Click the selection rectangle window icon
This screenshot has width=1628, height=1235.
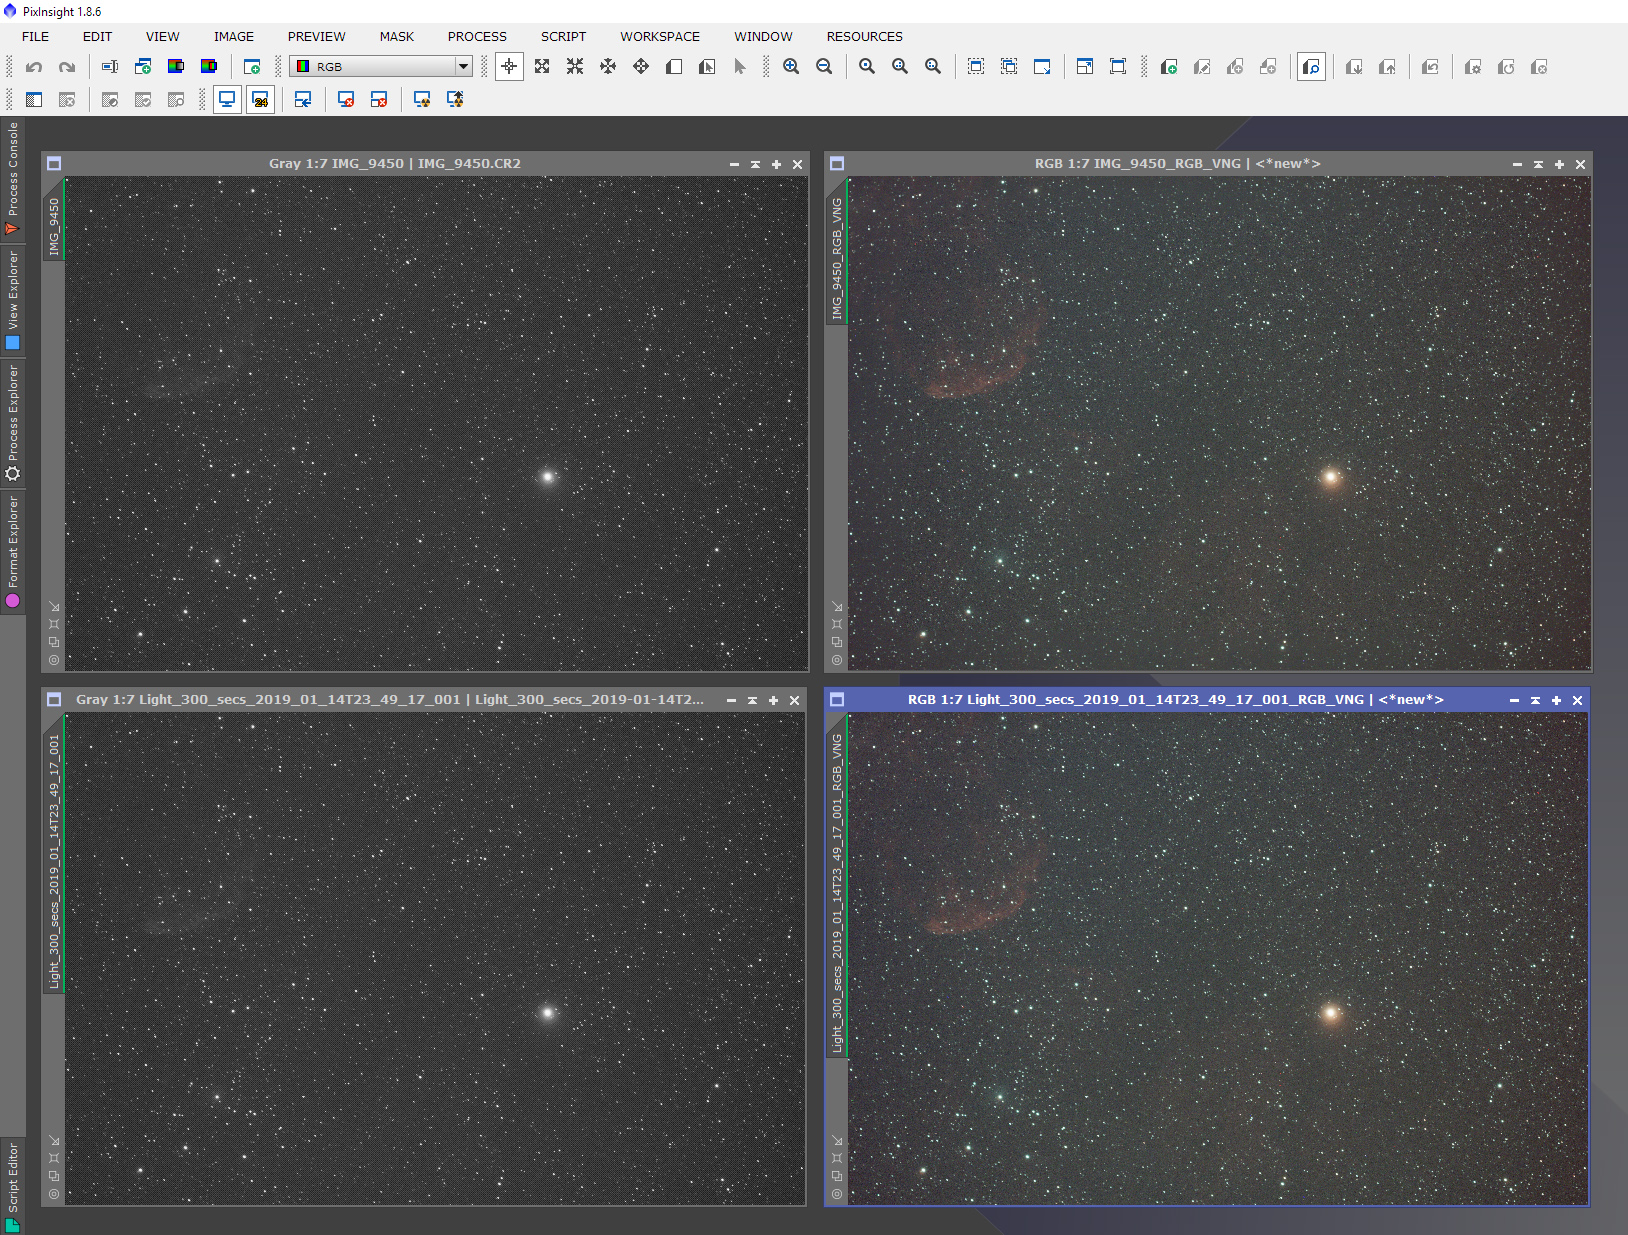(x=976, y=67)
